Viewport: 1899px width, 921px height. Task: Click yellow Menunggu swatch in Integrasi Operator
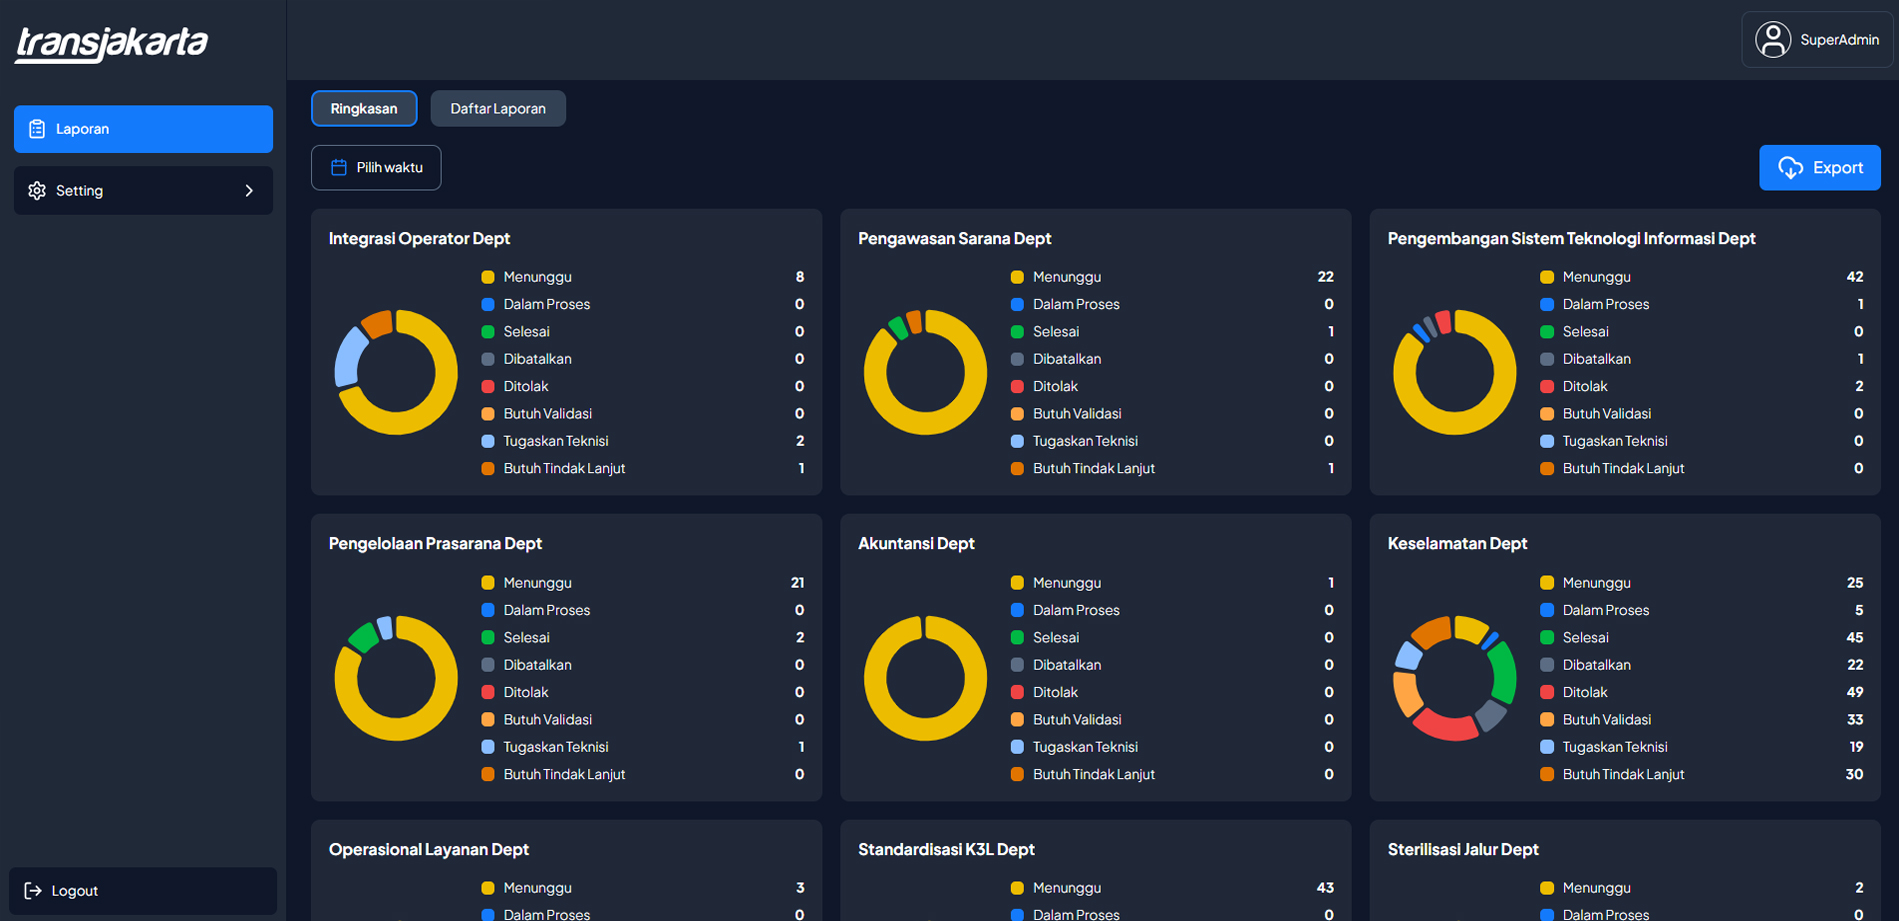pyautogui.click(x=488, y=277)
